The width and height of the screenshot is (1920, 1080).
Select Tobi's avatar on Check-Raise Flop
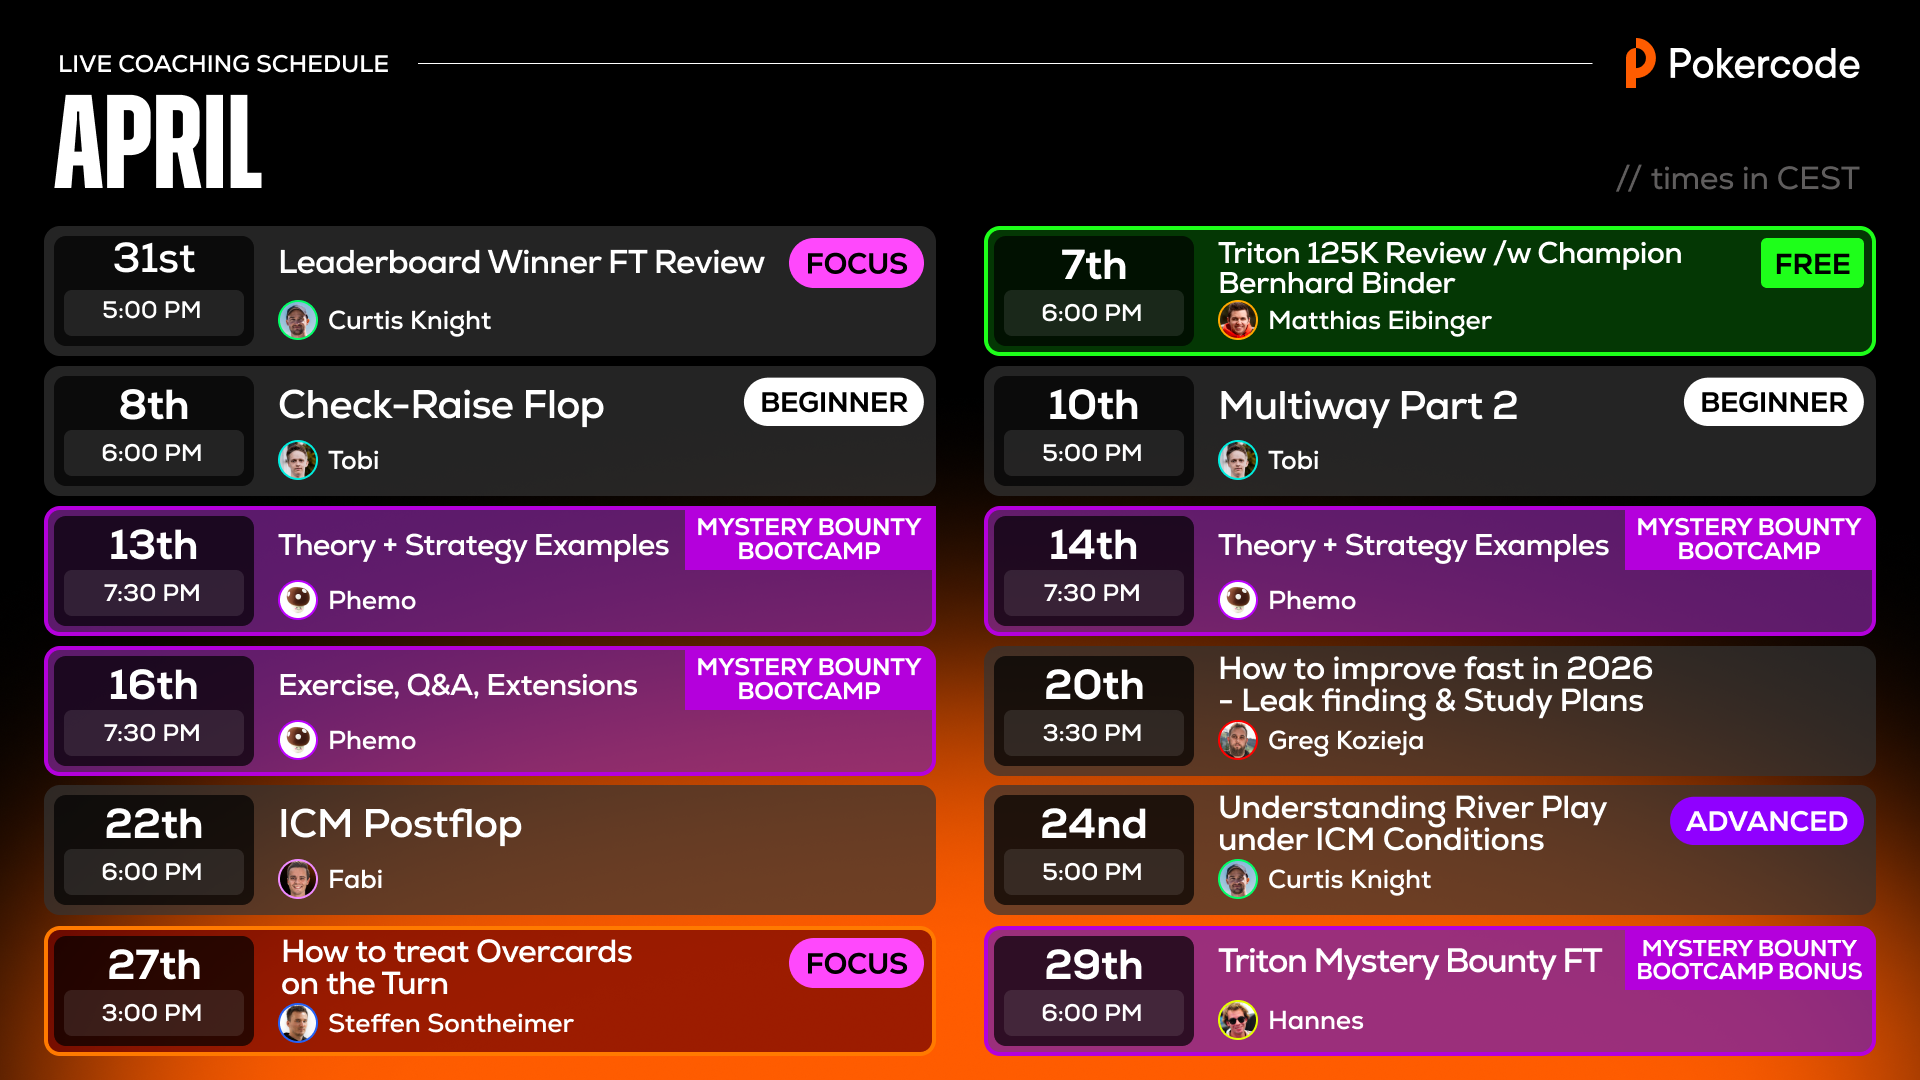click(x=298, y=460)
